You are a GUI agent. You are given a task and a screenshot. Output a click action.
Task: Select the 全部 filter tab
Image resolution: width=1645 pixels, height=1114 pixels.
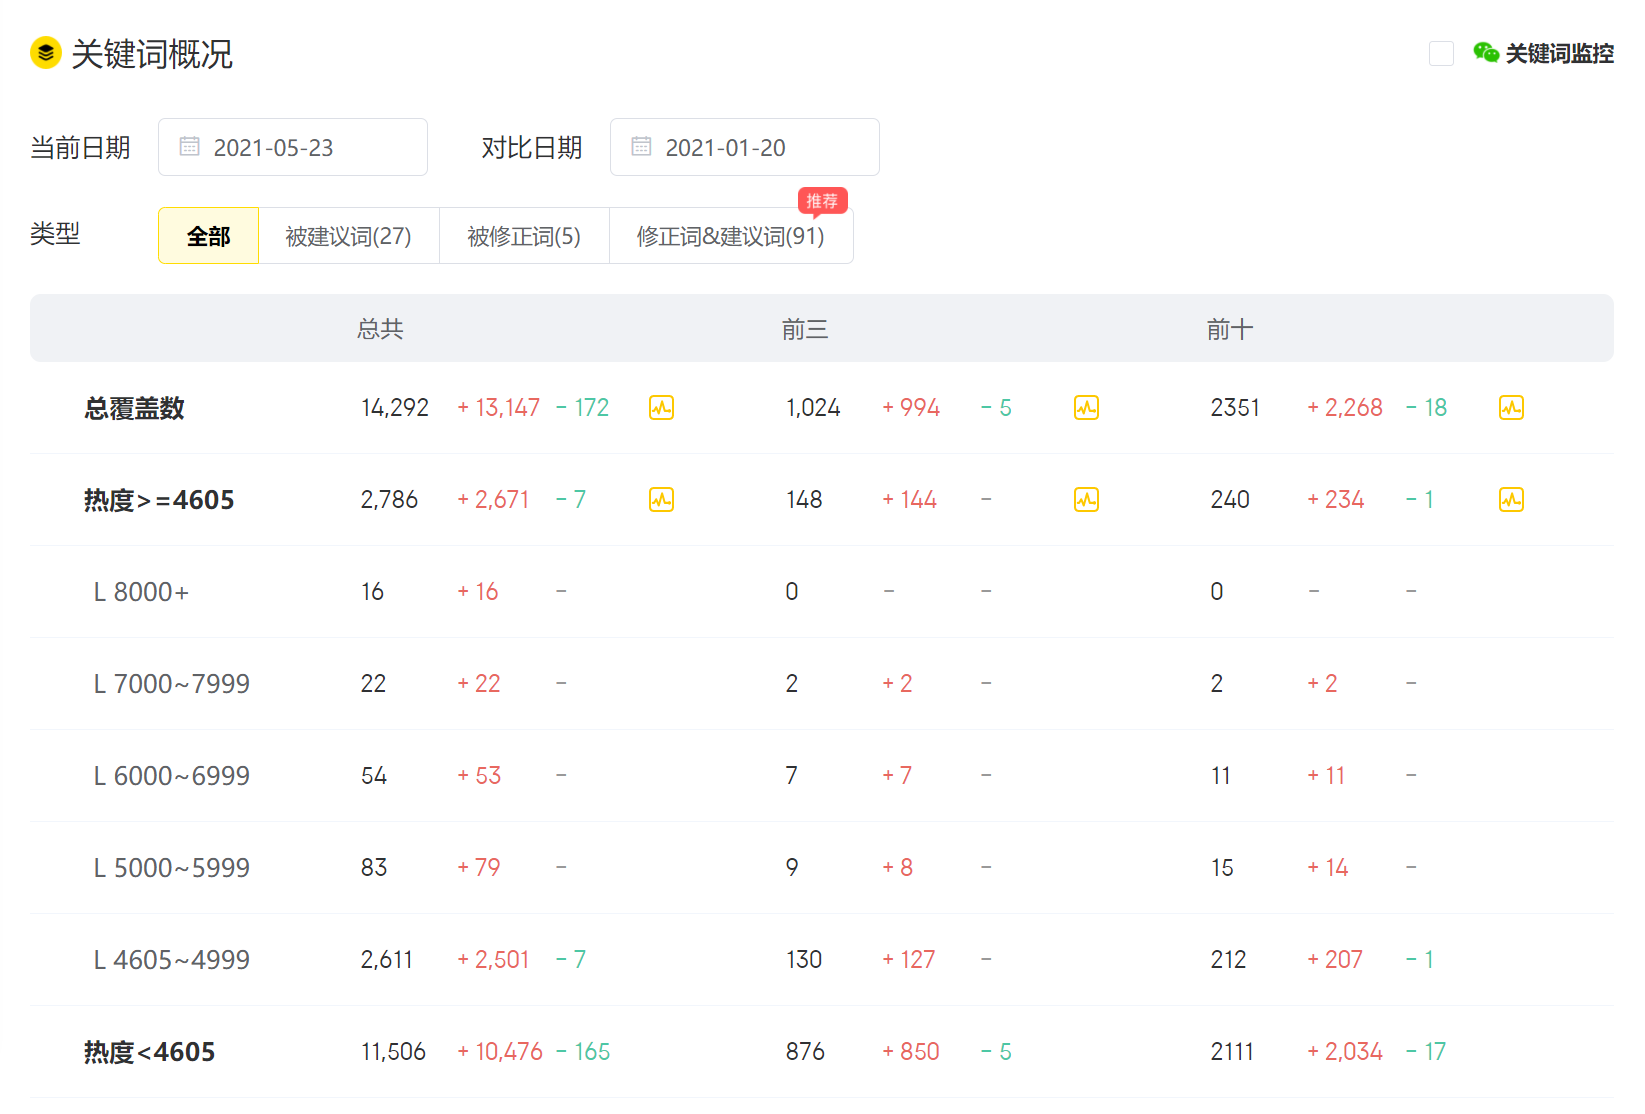tap(208, 235)
